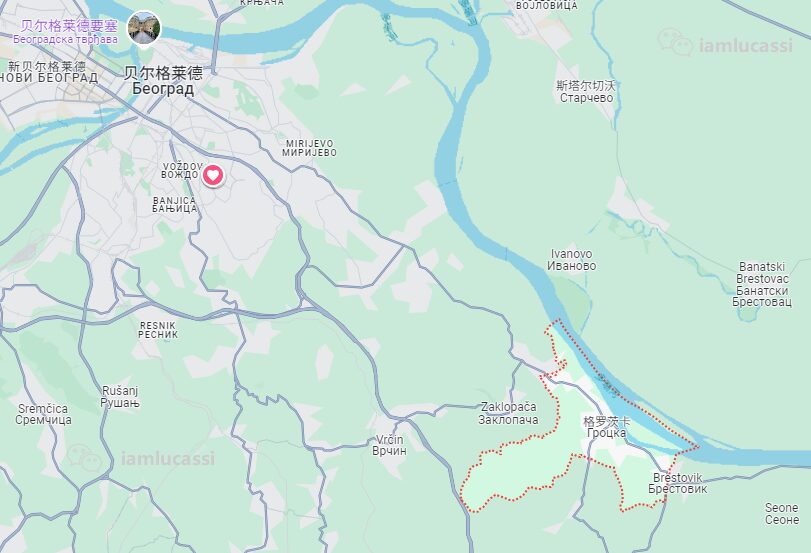The image size is (811, 553).
Task: Select the Zaklopača village label
Action: 508,413
